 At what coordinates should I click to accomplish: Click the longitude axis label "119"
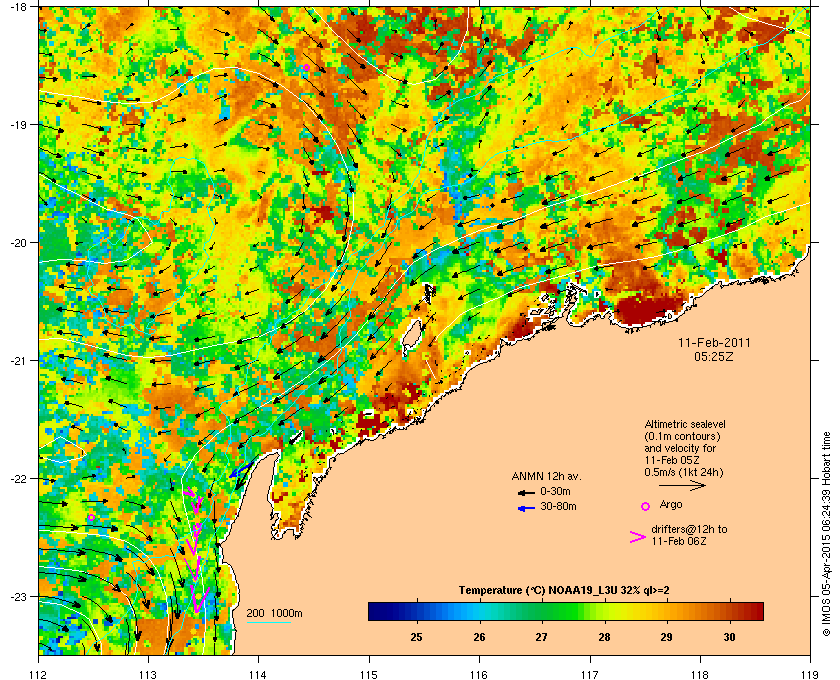click(x=811, y=675)
